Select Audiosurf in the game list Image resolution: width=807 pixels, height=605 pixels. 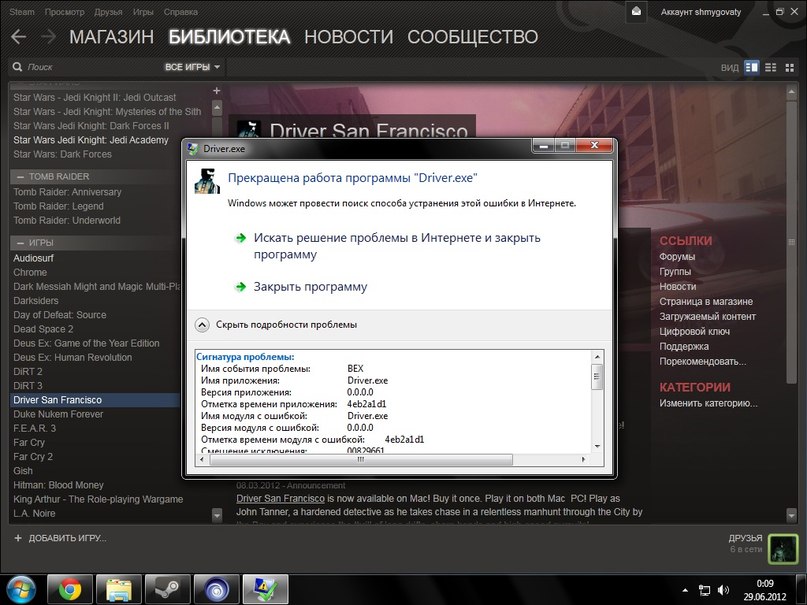click(33, 258)
